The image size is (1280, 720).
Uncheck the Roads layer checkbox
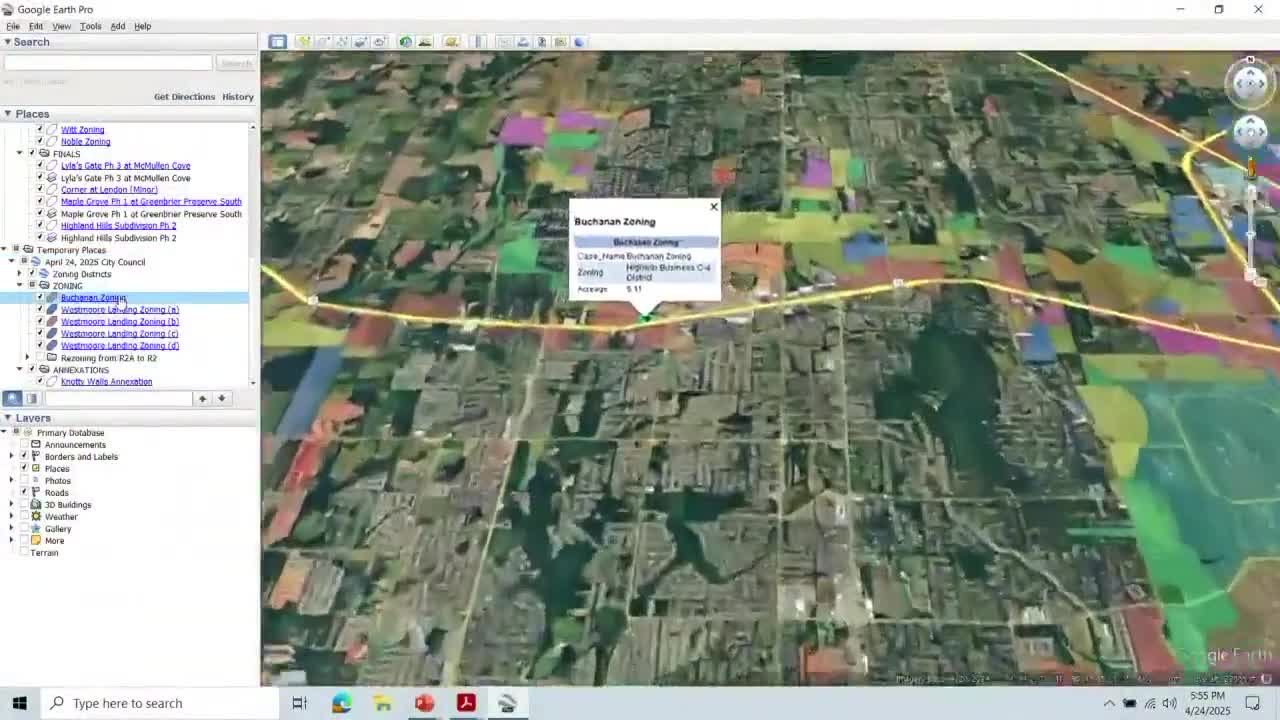[24, 493]
